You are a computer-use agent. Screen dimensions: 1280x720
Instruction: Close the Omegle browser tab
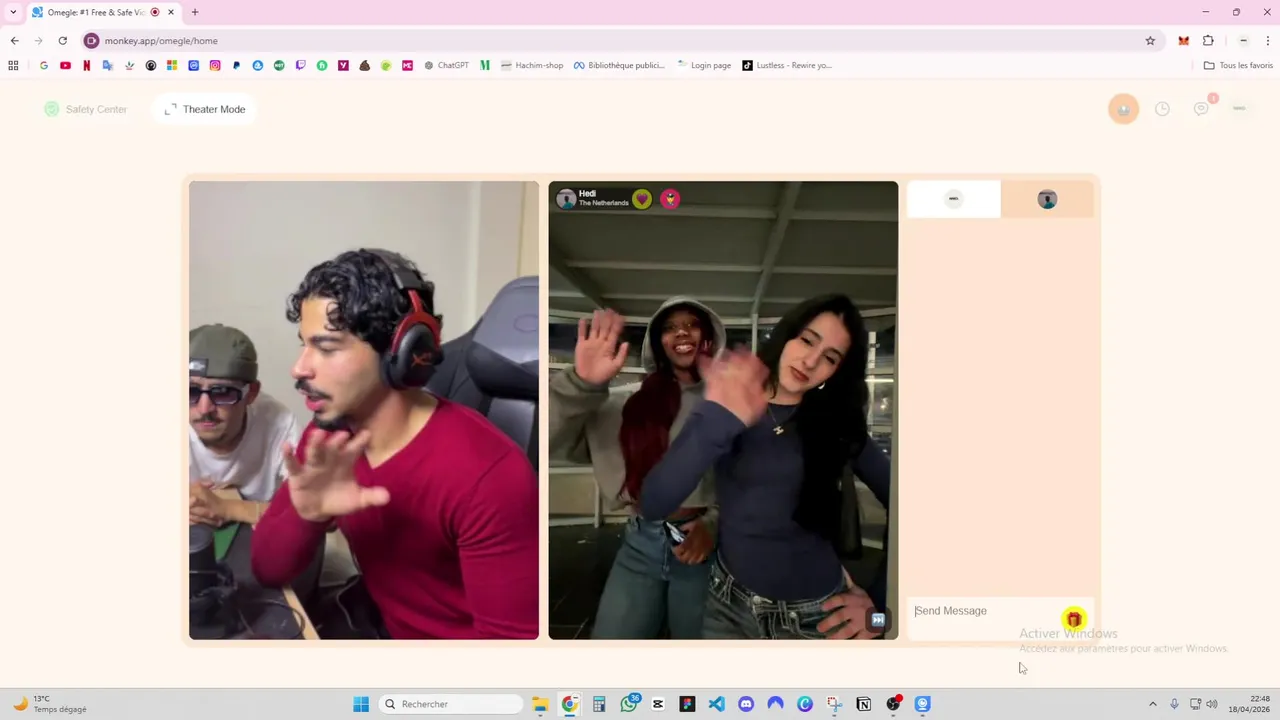(x=171, y=12)
